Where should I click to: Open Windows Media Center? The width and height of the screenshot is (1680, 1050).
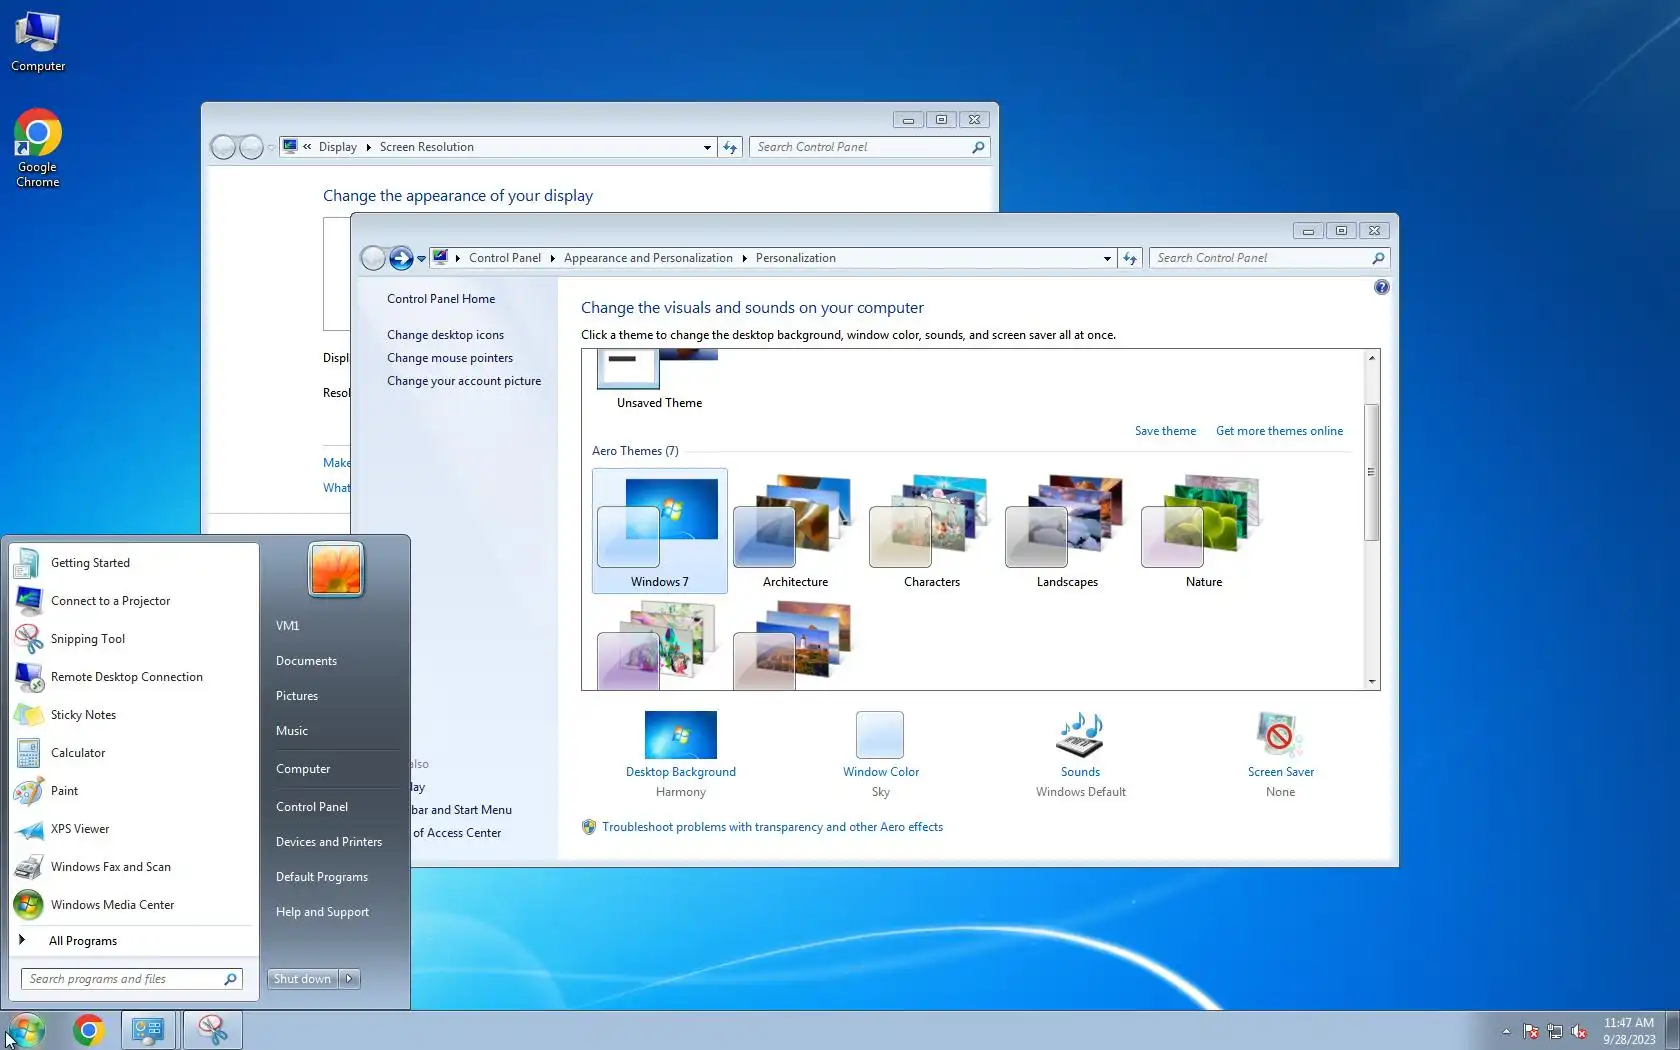(x=134, y=905)
